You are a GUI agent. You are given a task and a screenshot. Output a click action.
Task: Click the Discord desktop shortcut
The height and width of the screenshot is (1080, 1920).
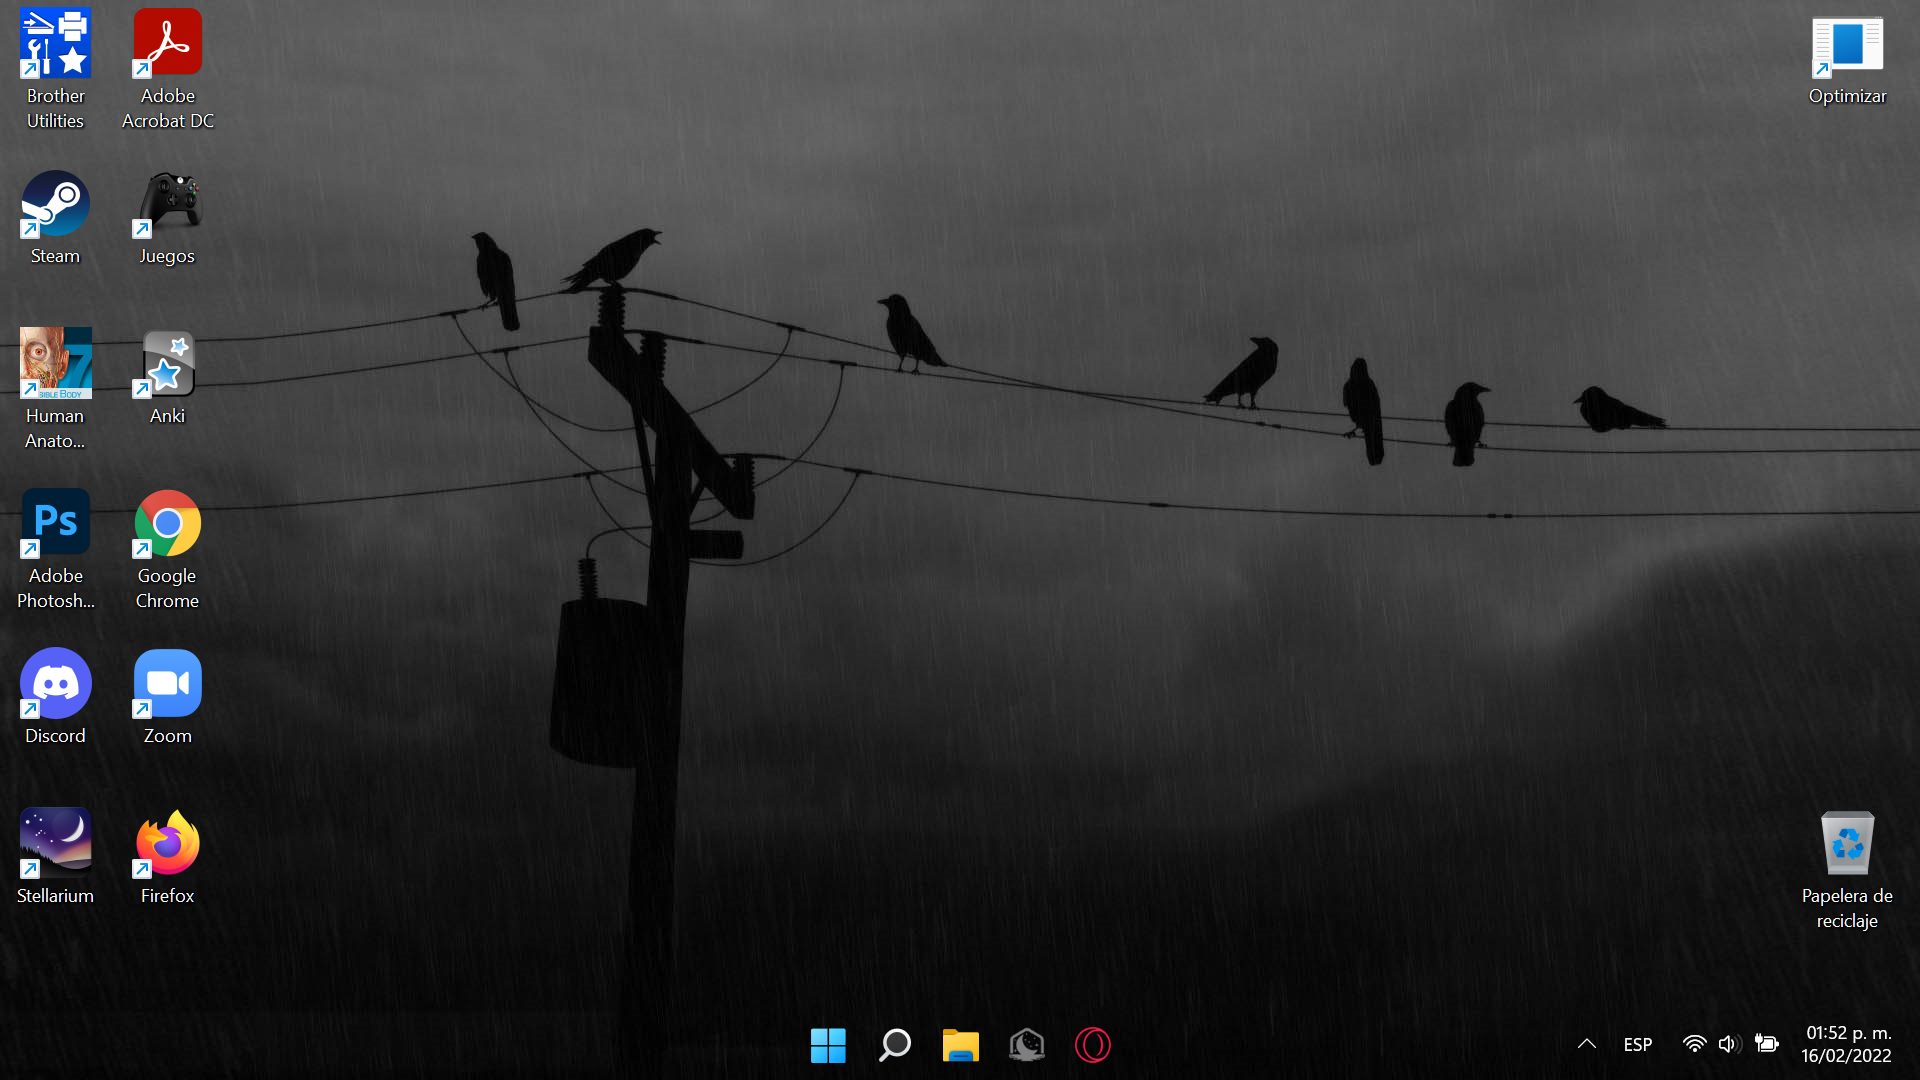[55, 684]
